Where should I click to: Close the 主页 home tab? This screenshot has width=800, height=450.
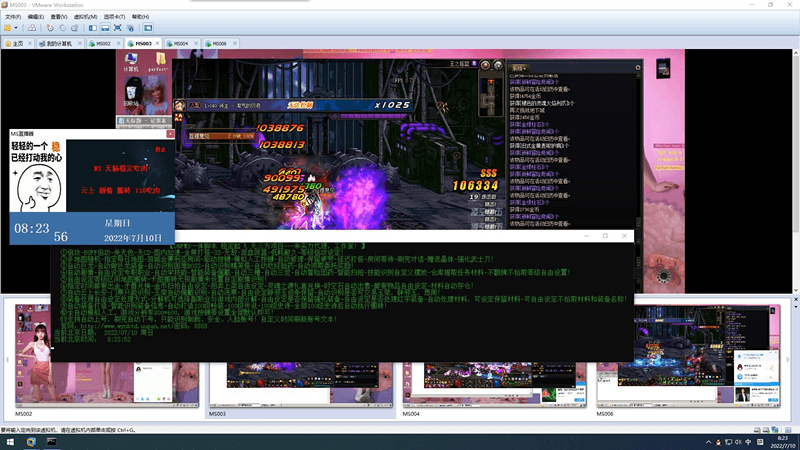[x=30, y=43]
